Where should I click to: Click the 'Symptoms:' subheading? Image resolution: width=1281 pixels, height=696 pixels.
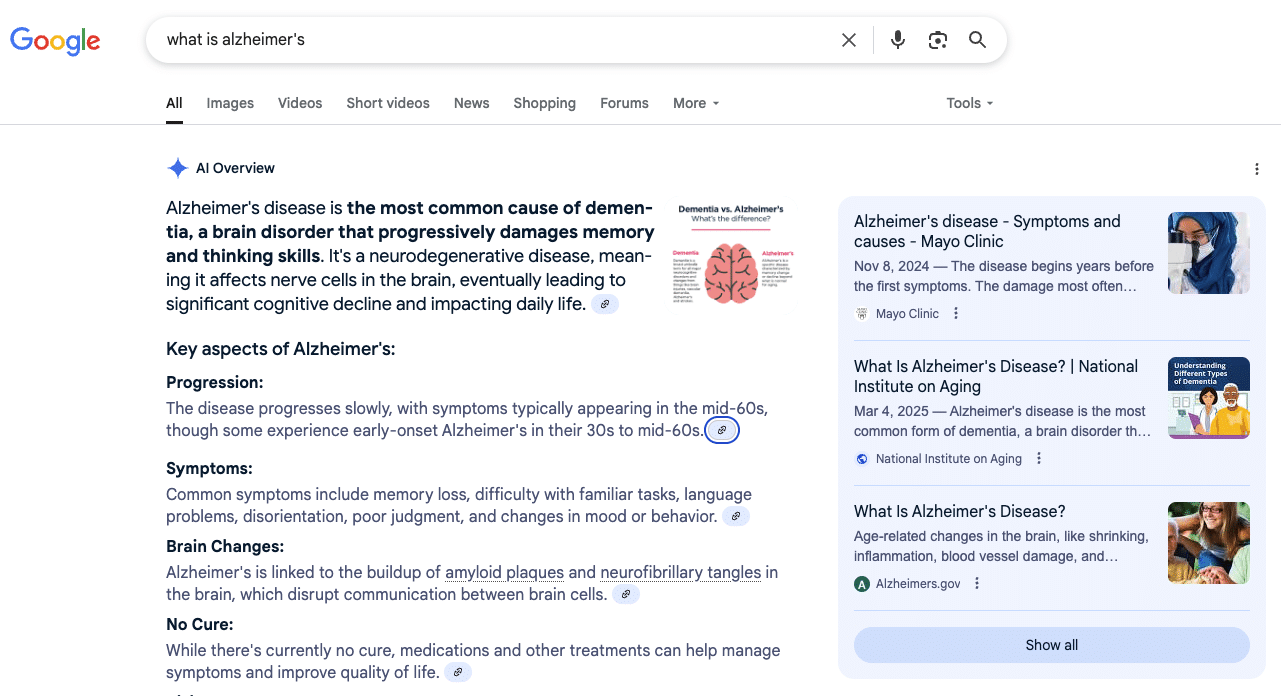pyautogui.click(x=209, y=468)
